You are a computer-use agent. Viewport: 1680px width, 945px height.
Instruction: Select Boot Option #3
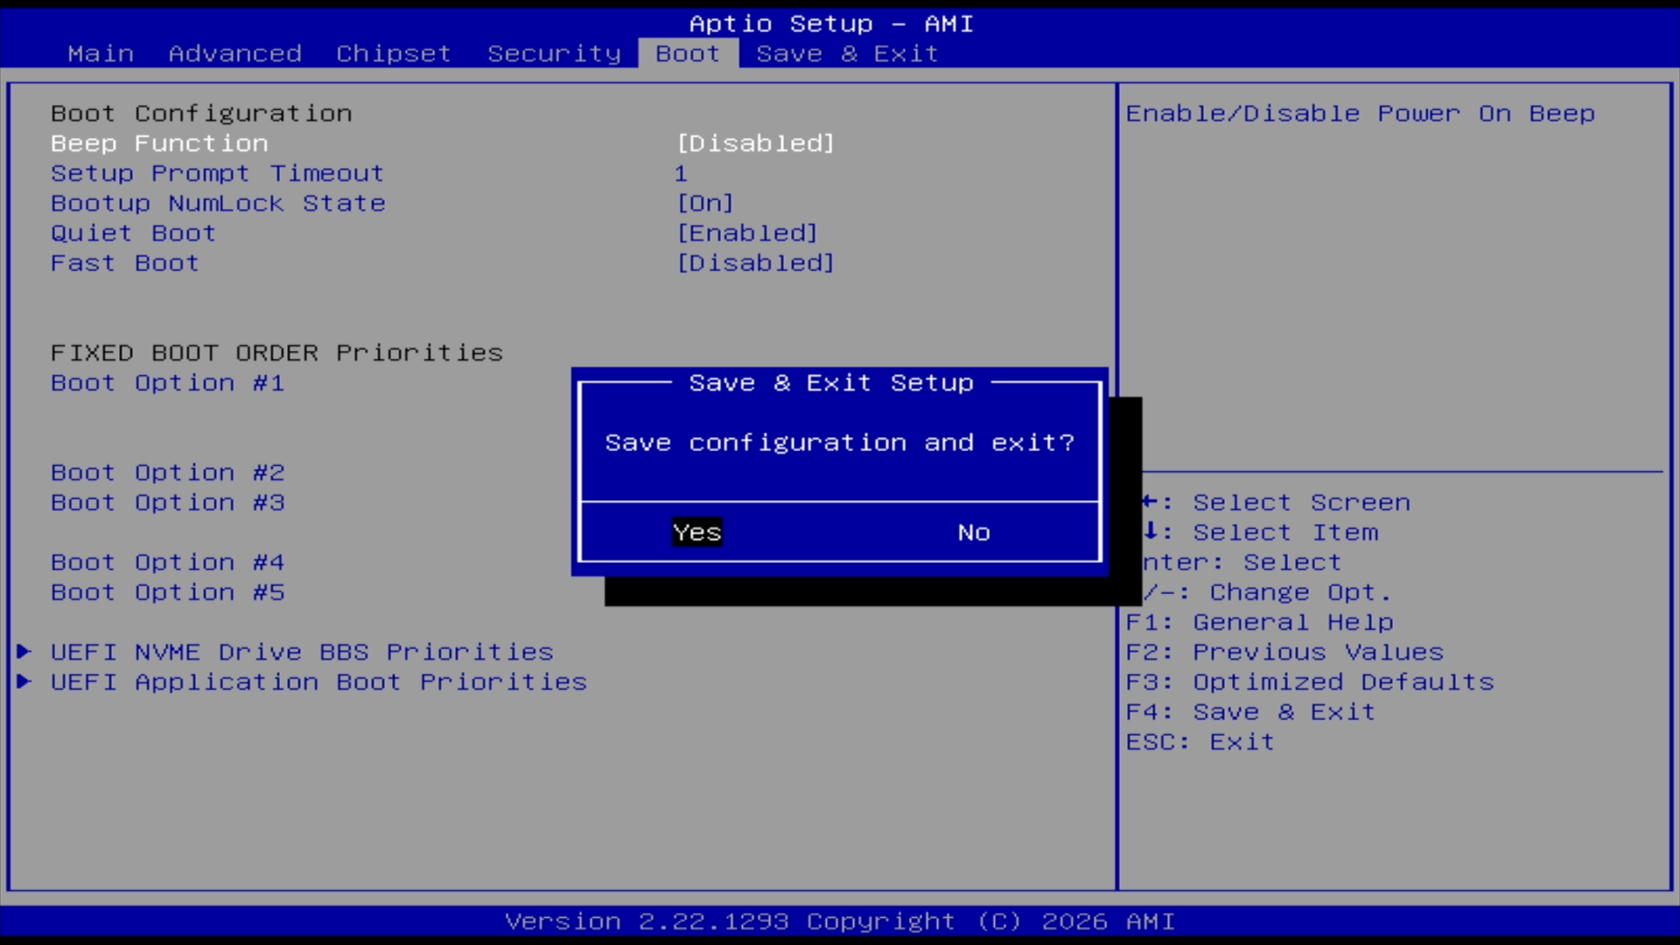(x=168, y=503)
